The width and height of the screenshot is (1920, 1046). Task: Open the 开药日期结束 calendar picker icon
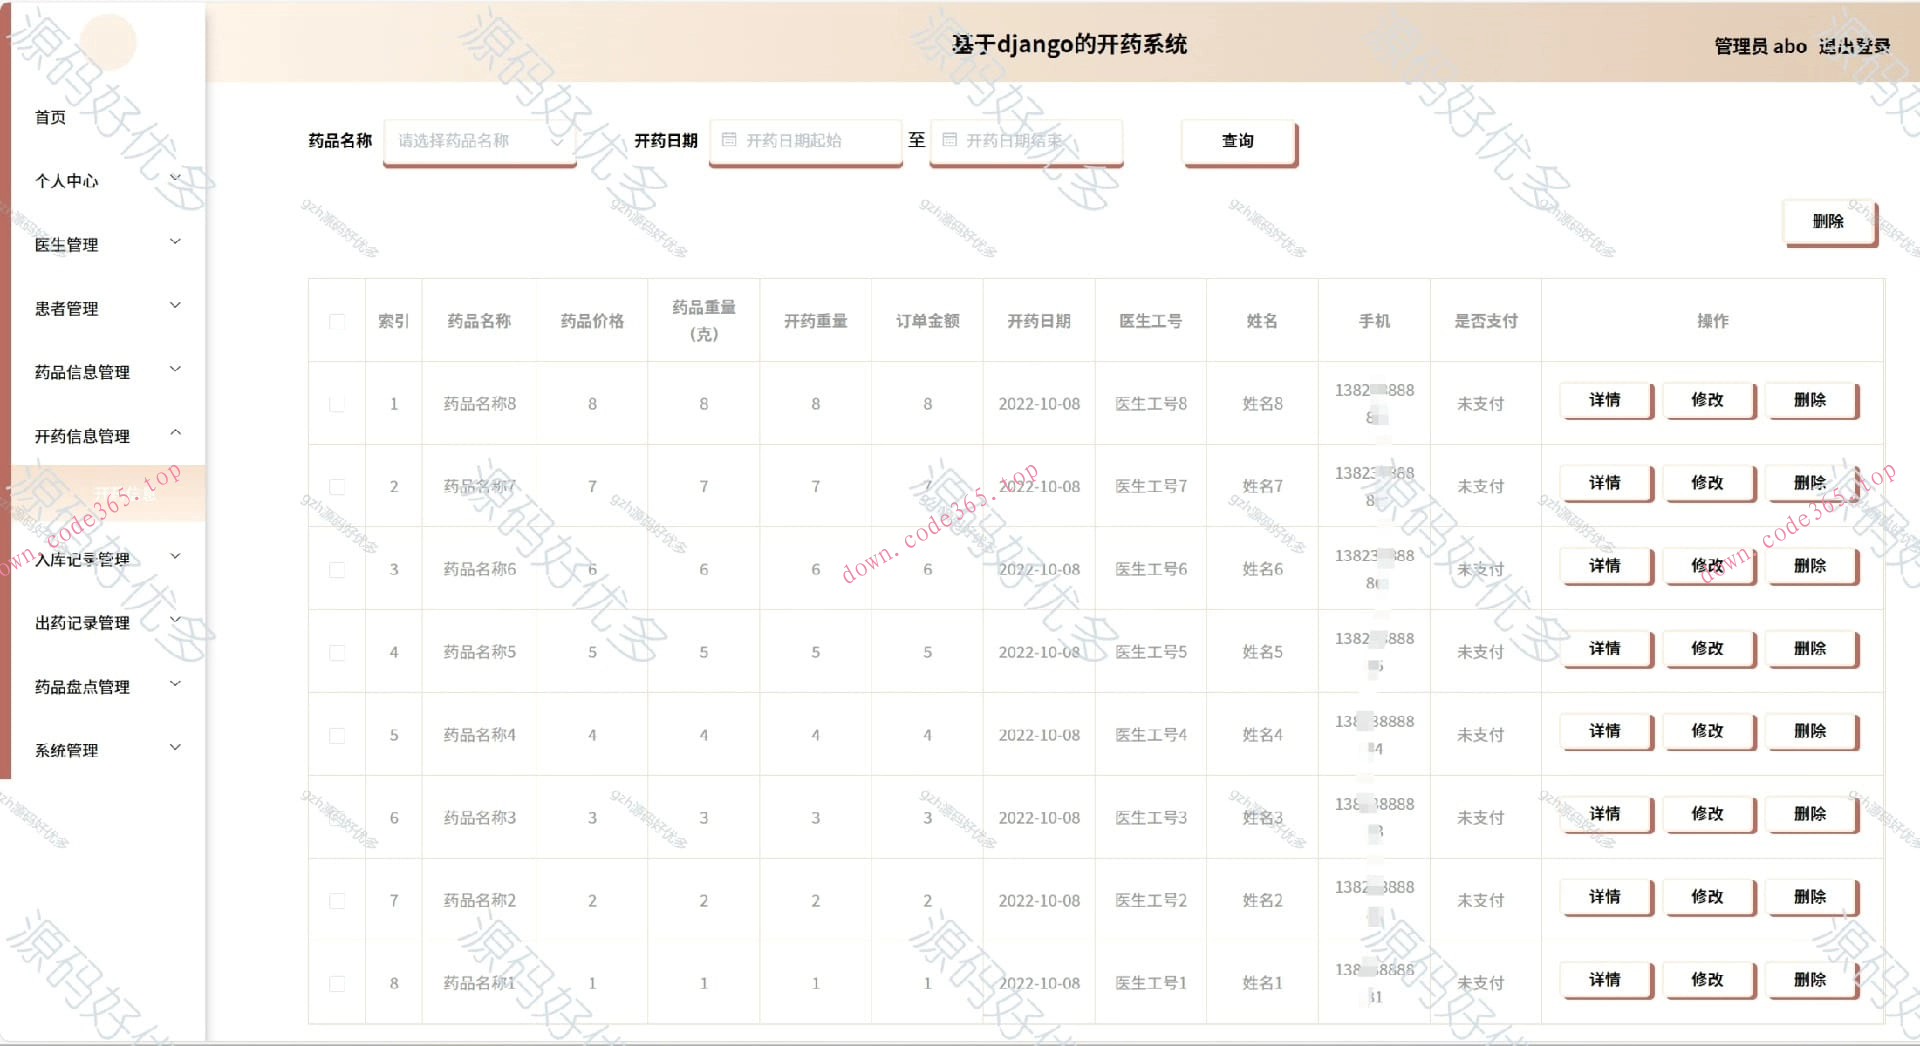pyautogui.click(x=950, y=140)
